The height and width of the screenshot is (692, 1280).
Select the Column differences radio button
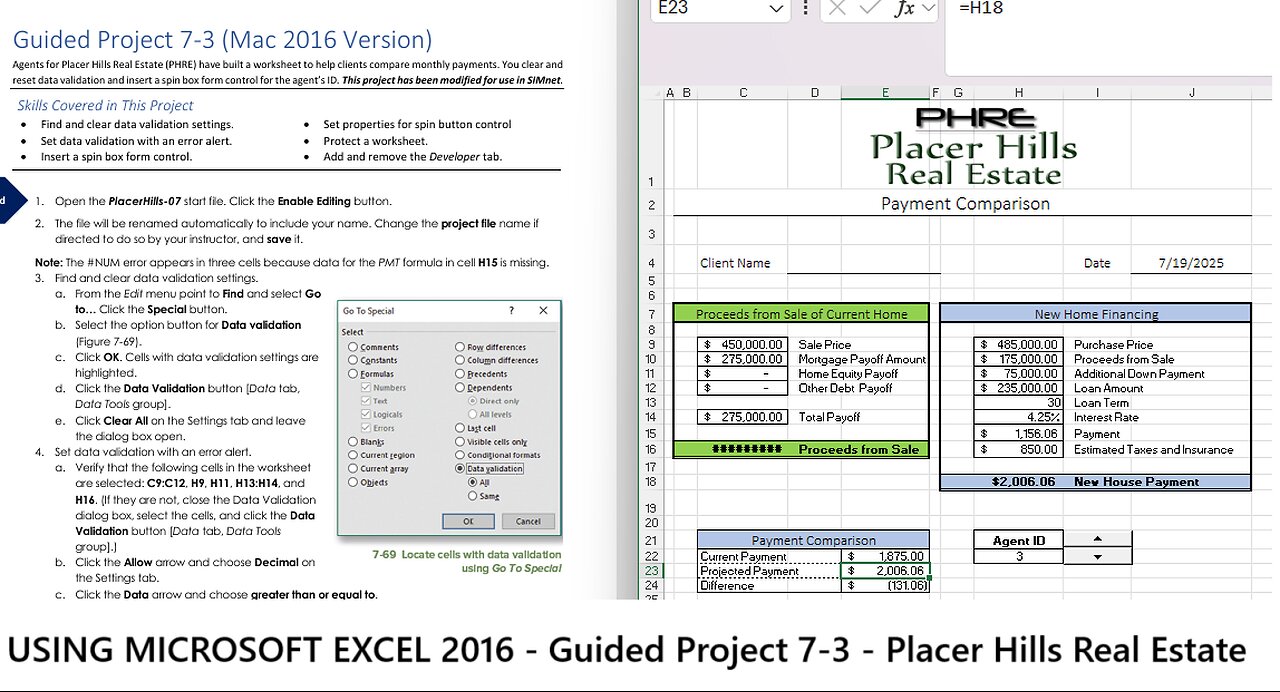pos(460,360)
